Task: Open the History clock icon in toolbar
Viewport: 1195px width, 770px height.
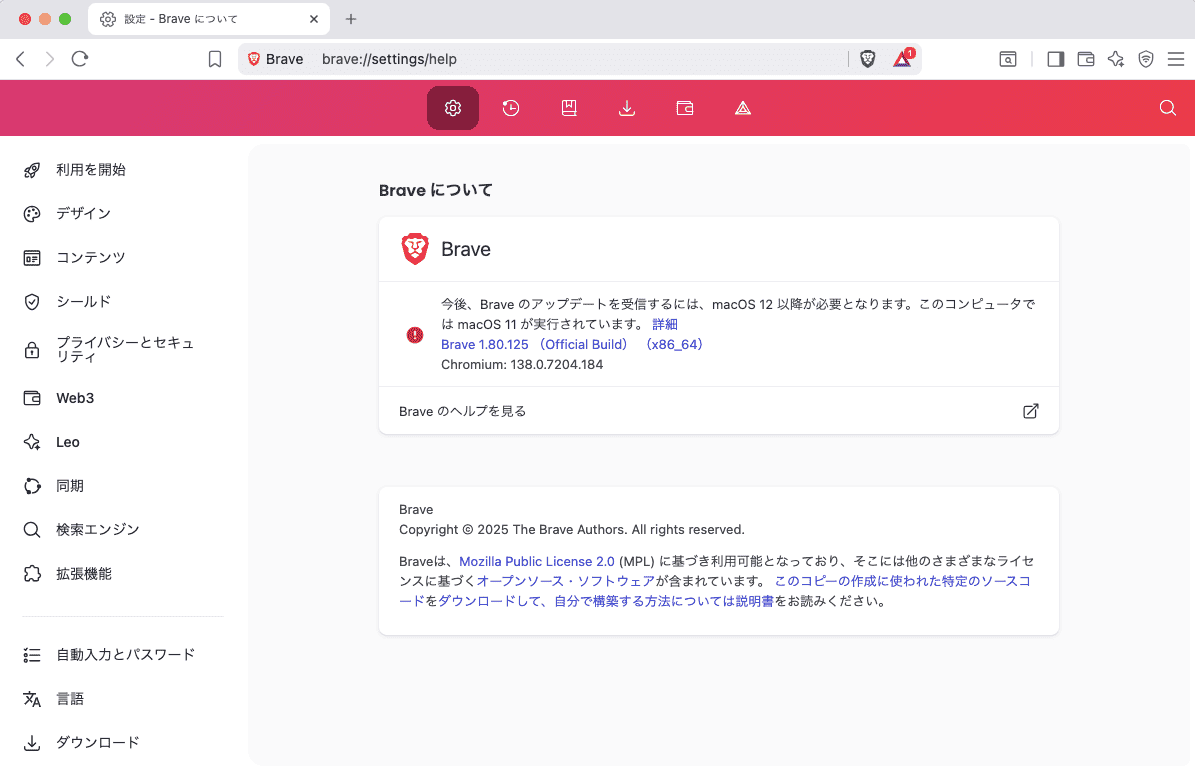Action: tap(511, 108)
